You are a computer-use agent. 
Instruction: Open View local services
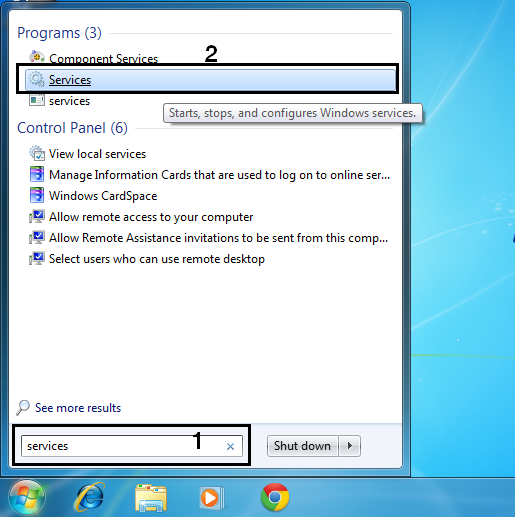pos(97,154)
